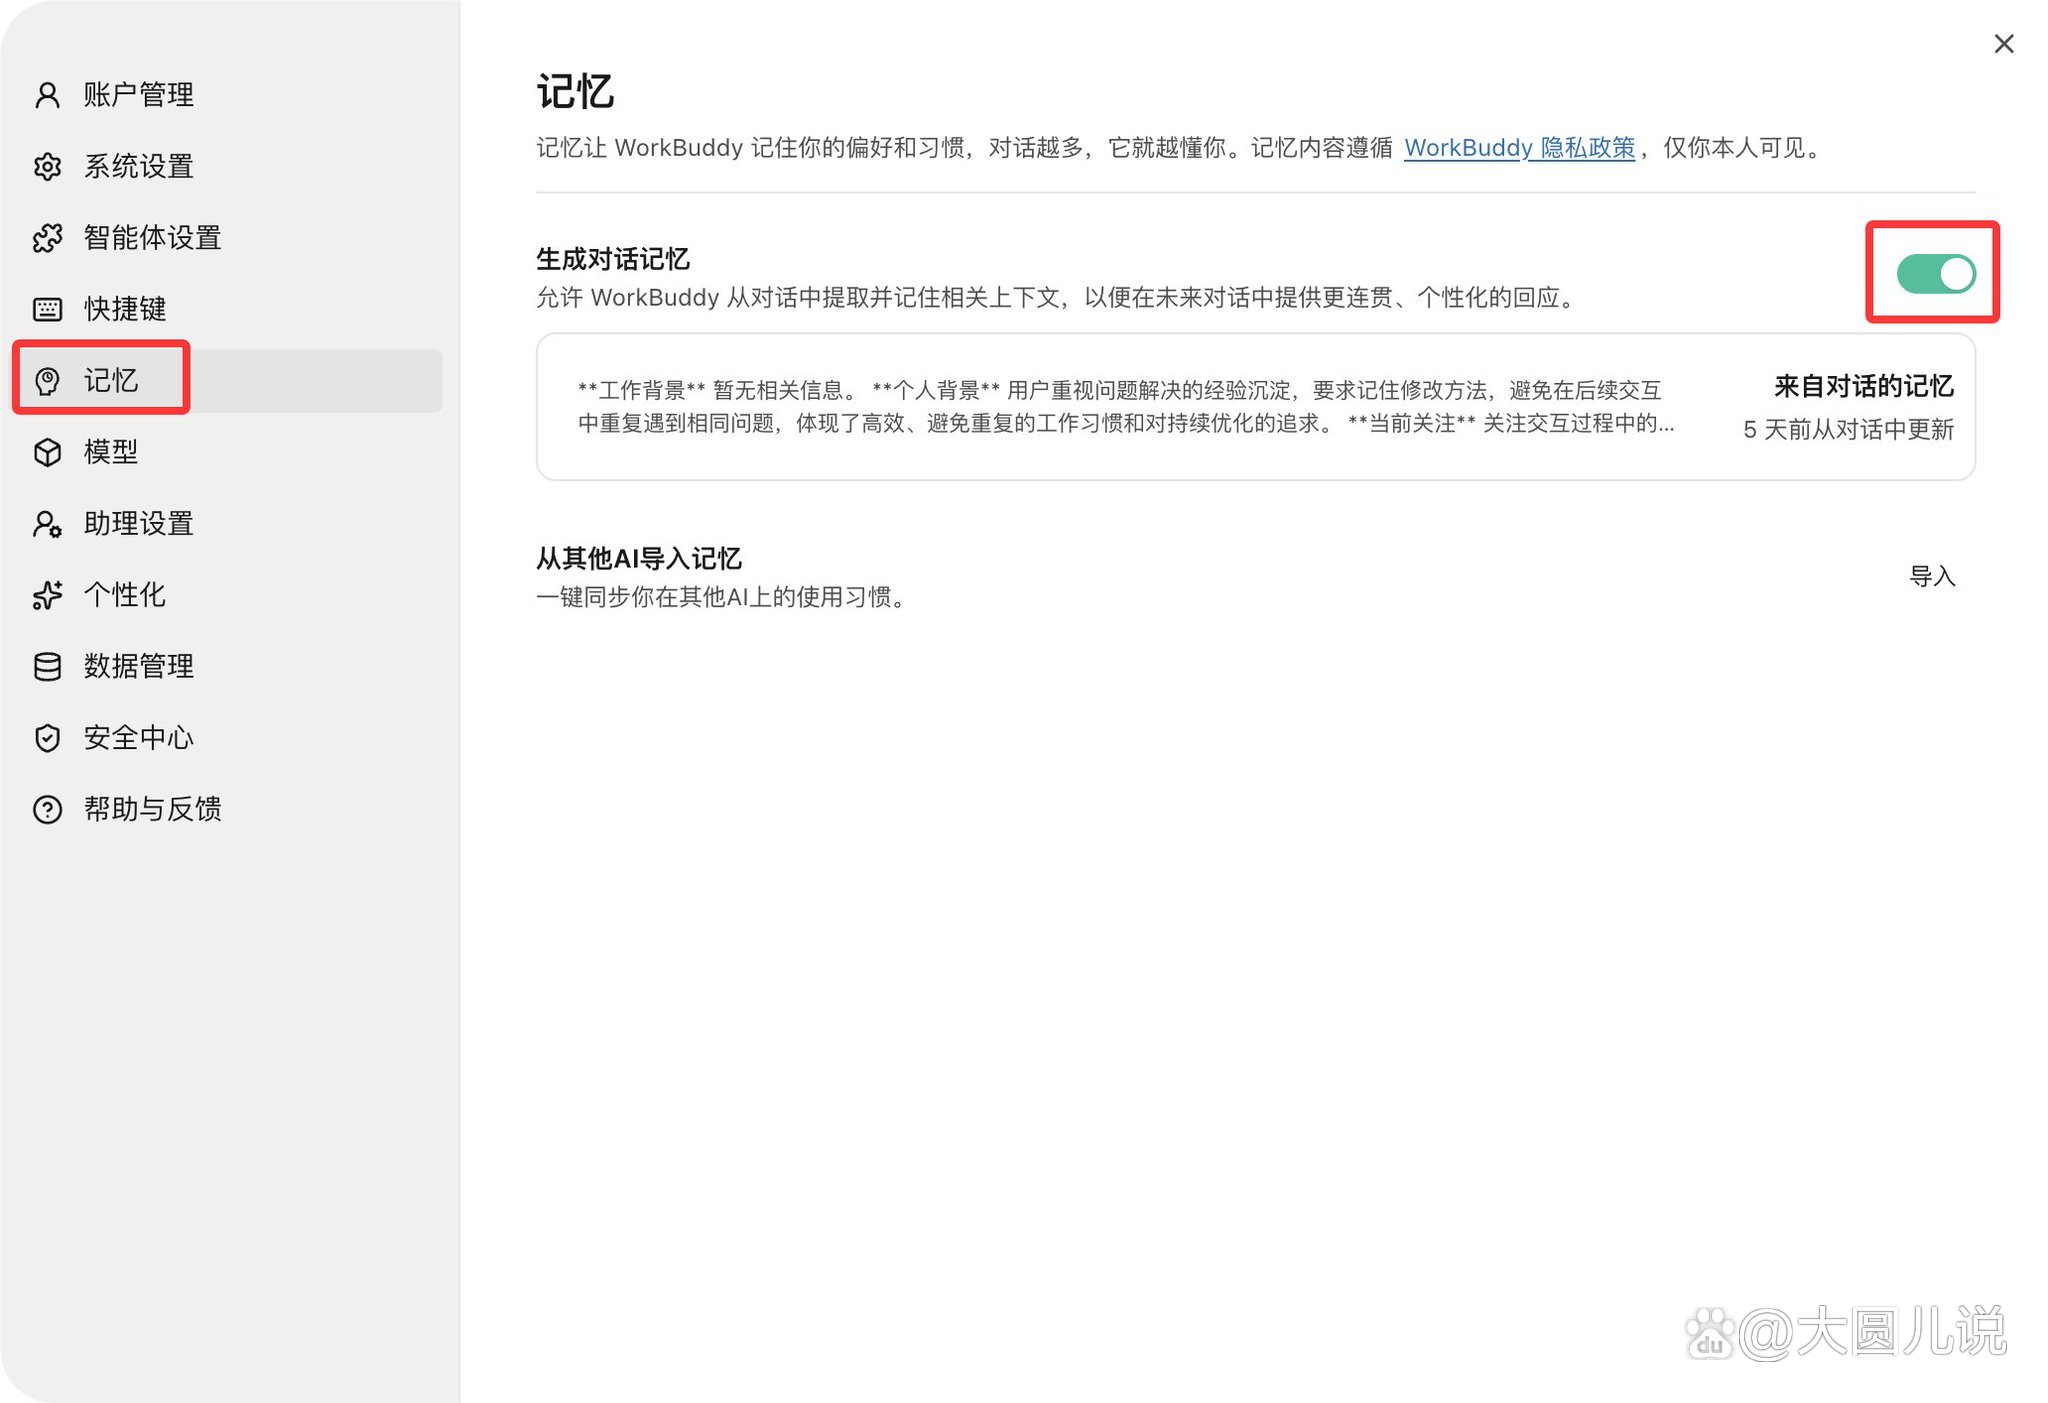Click the 系统设置 gear icon

click(x=47, y=166)
